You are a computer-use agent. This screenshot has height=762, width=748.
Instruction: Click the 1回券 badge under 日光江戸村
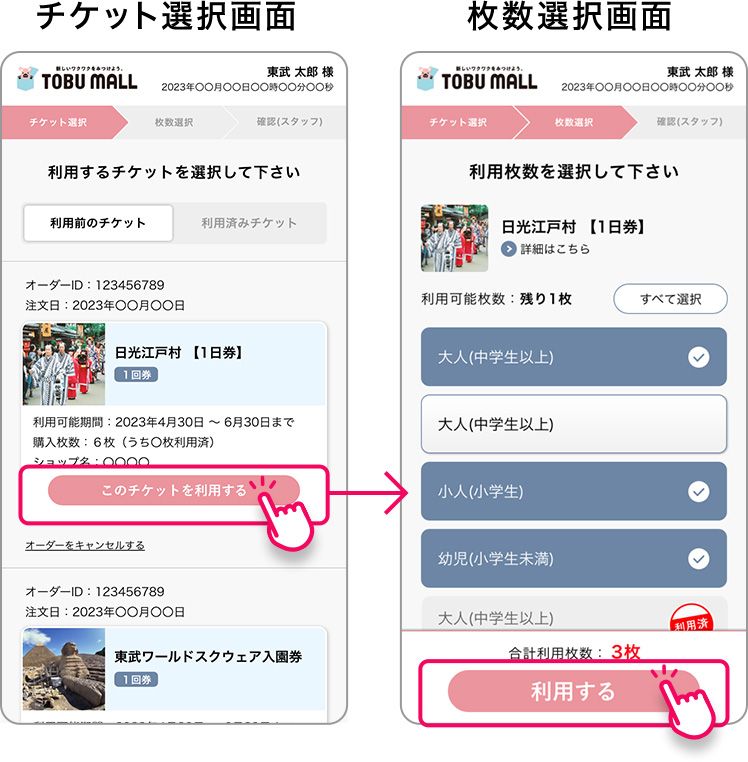[x=136, y=375]
